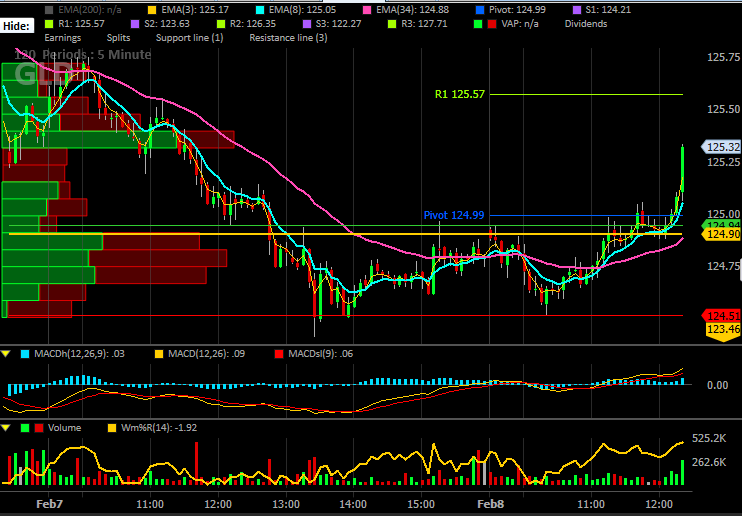This screenshot has width=742, height=516.
Task: Click the yellow 123.46 price tag
Action: tap(724, 330)
